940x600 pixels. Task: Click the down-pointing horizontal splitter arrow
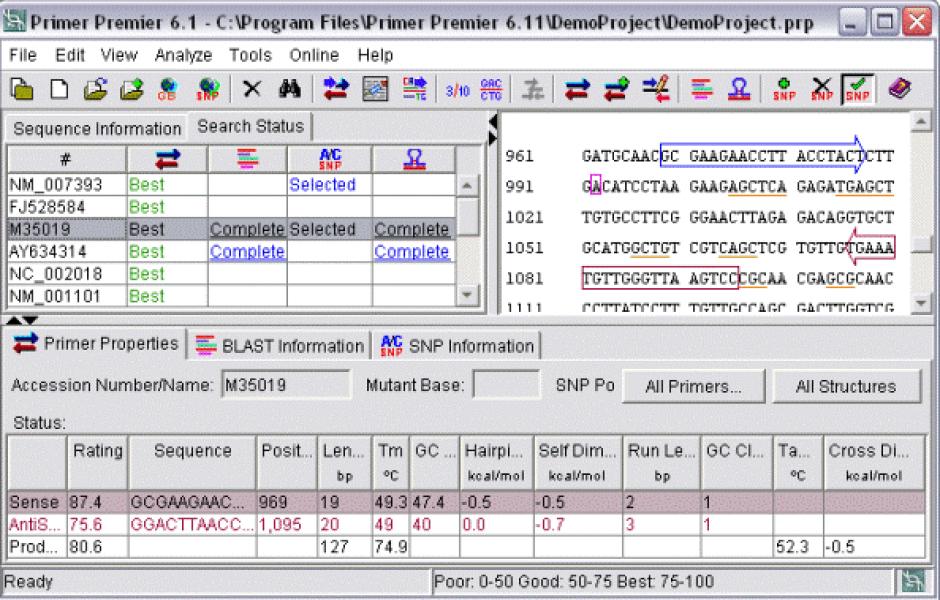click(30, 321)
